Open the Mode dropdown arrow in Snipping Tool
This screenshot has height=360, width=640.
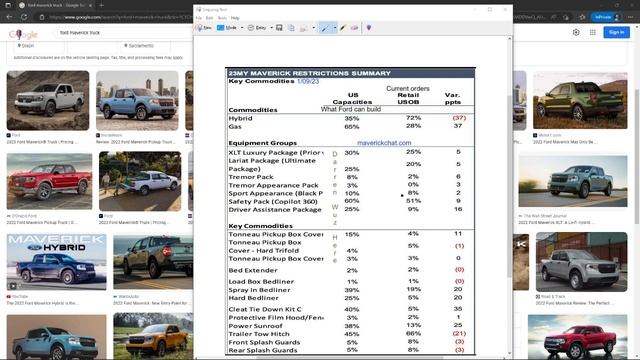click(242, 28)
